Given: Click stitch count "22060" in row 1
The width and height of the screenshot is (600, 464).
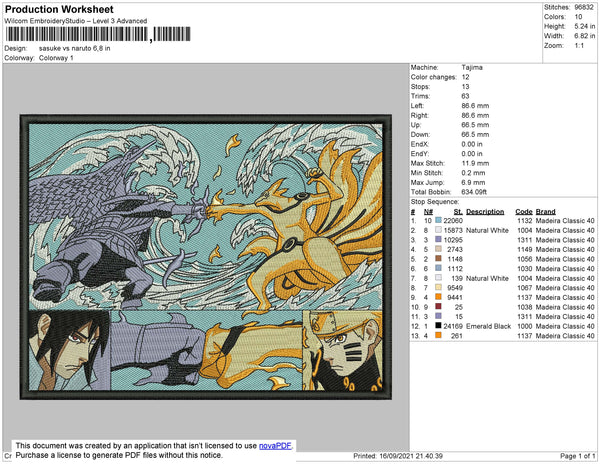Looking at the screenshot, I should (x=453, y=221).
